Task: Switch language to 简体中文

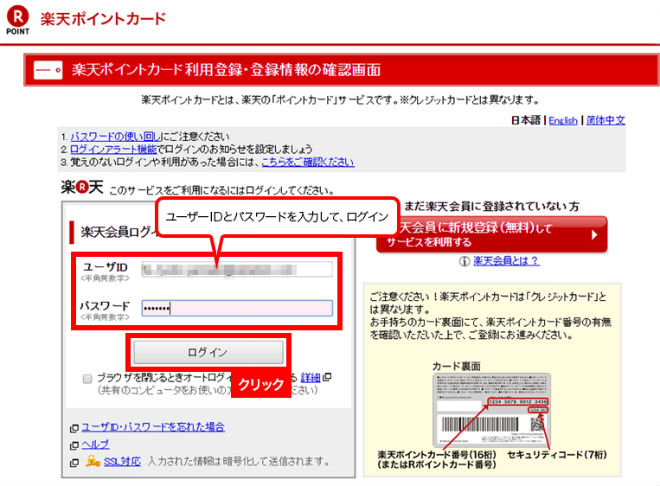Action: pos(606,120)
